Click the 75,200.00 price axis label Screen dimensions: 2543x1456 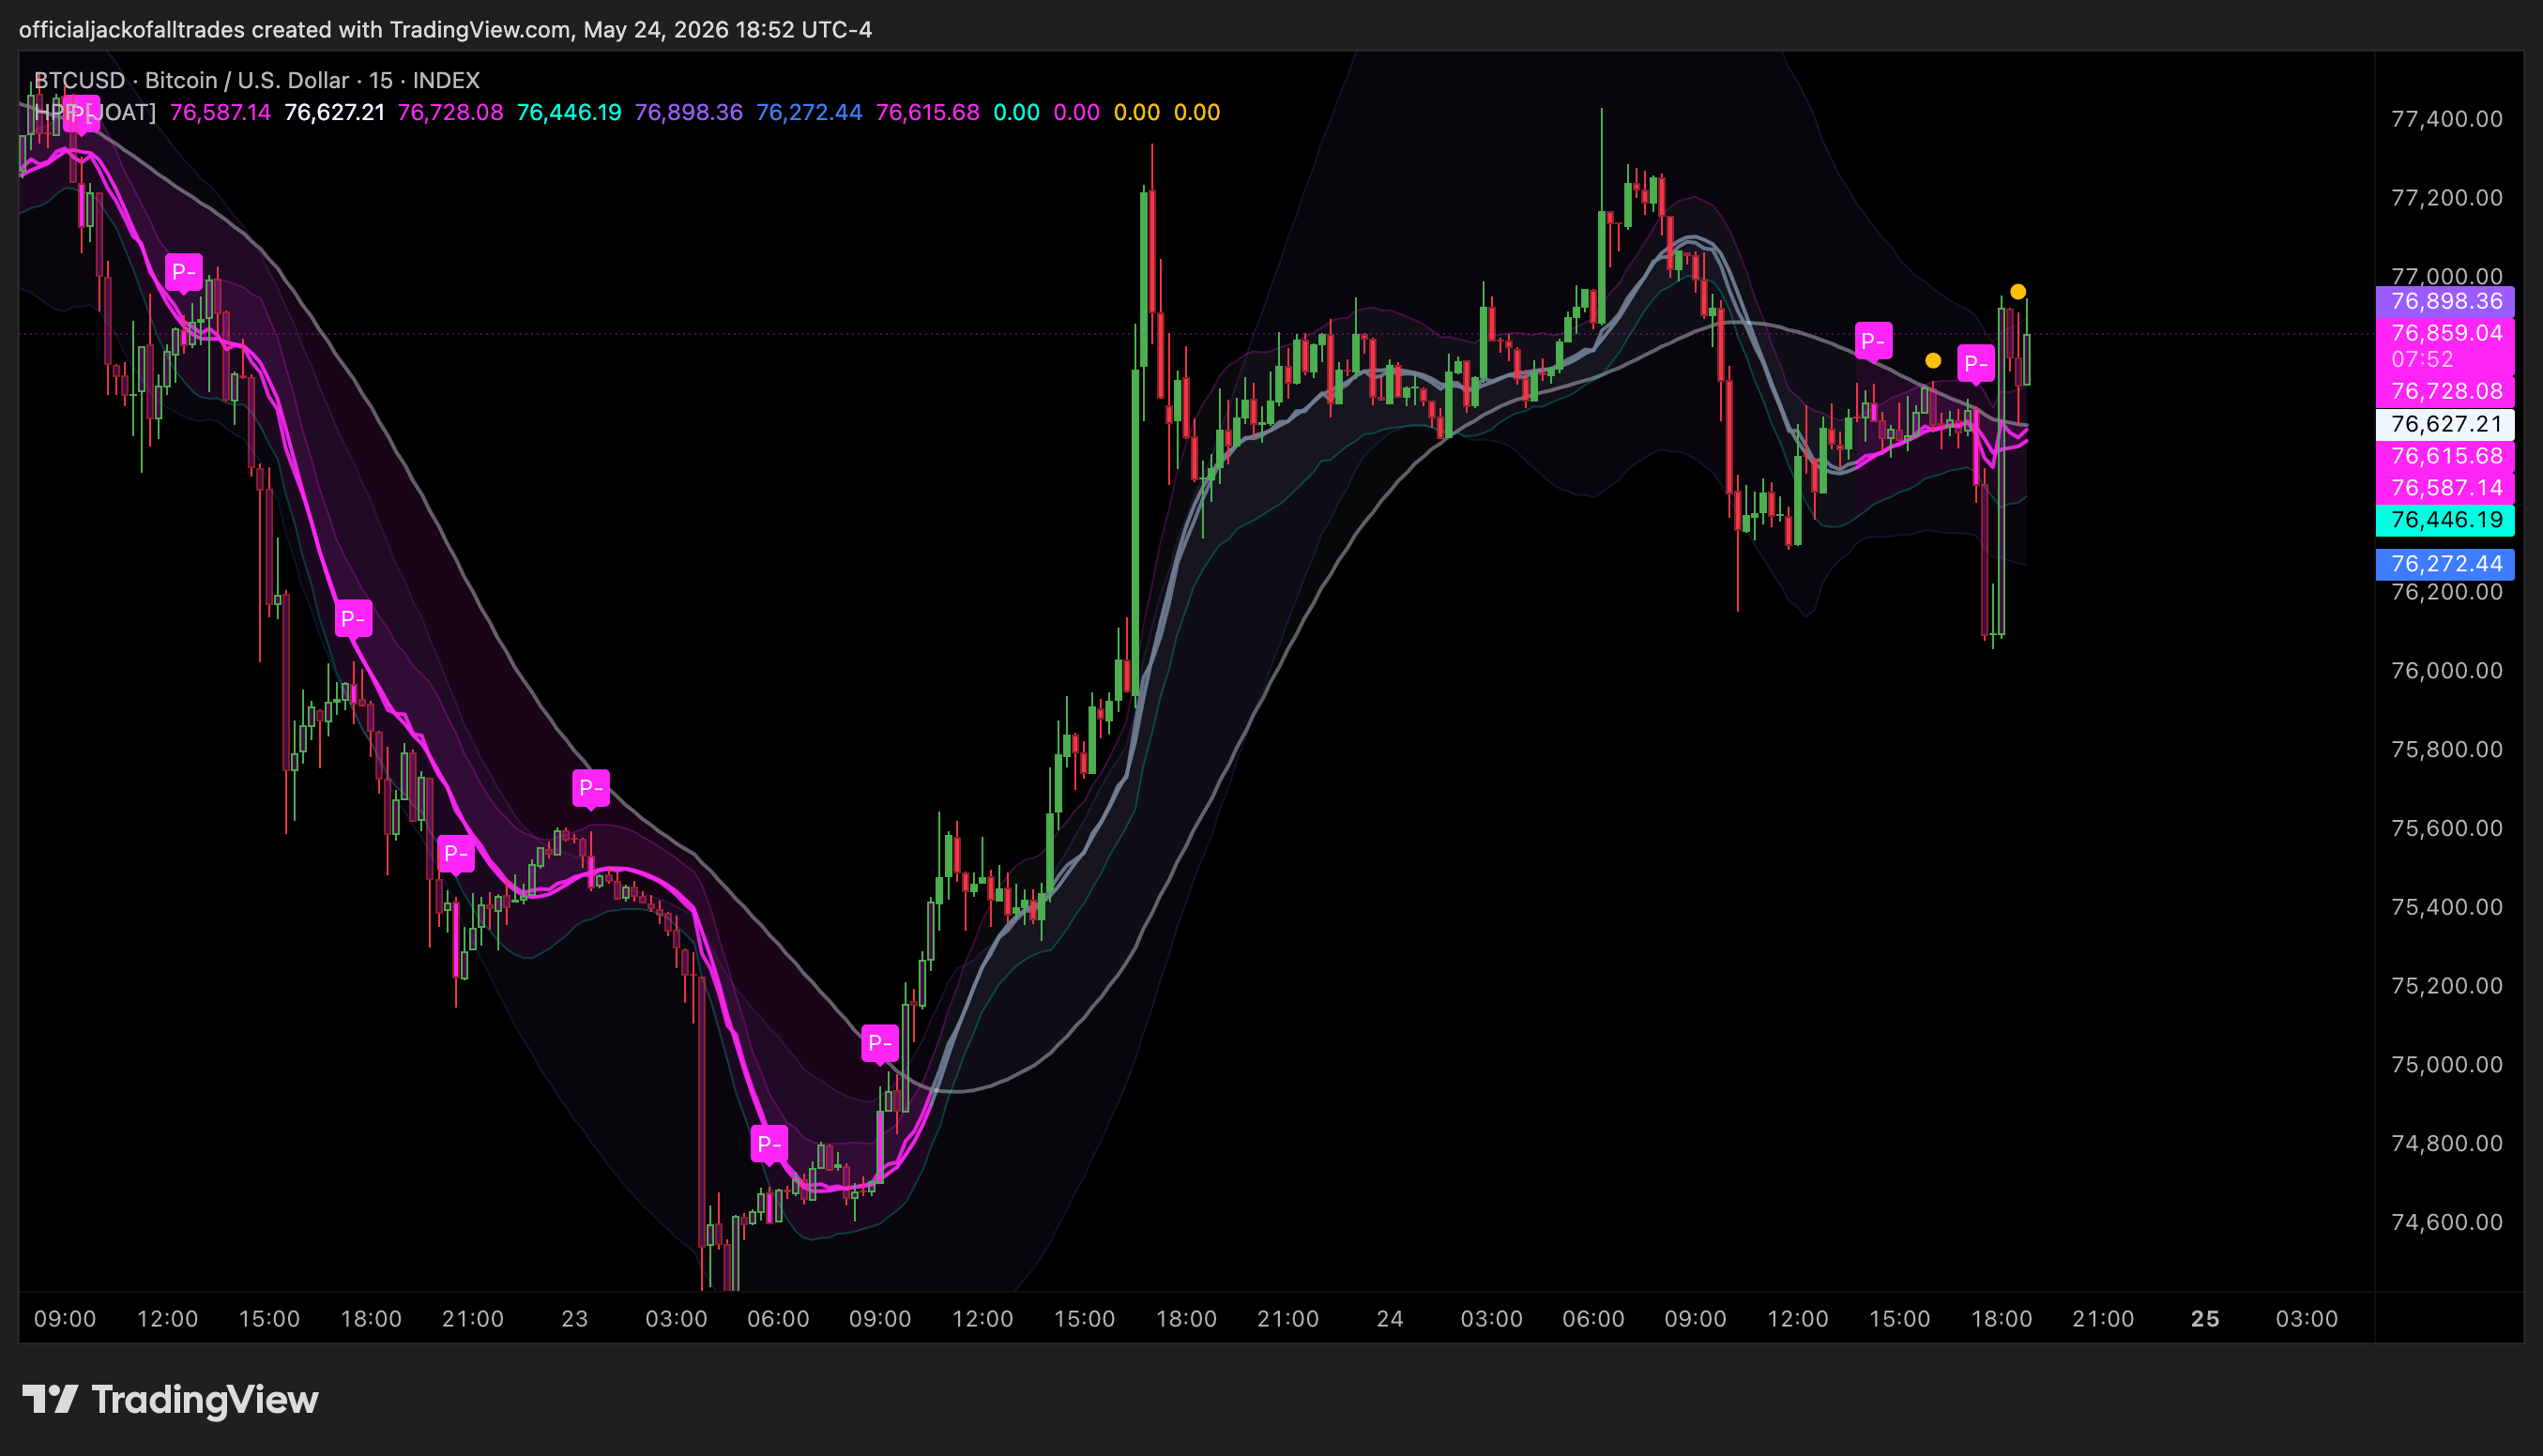point(2447,986)
